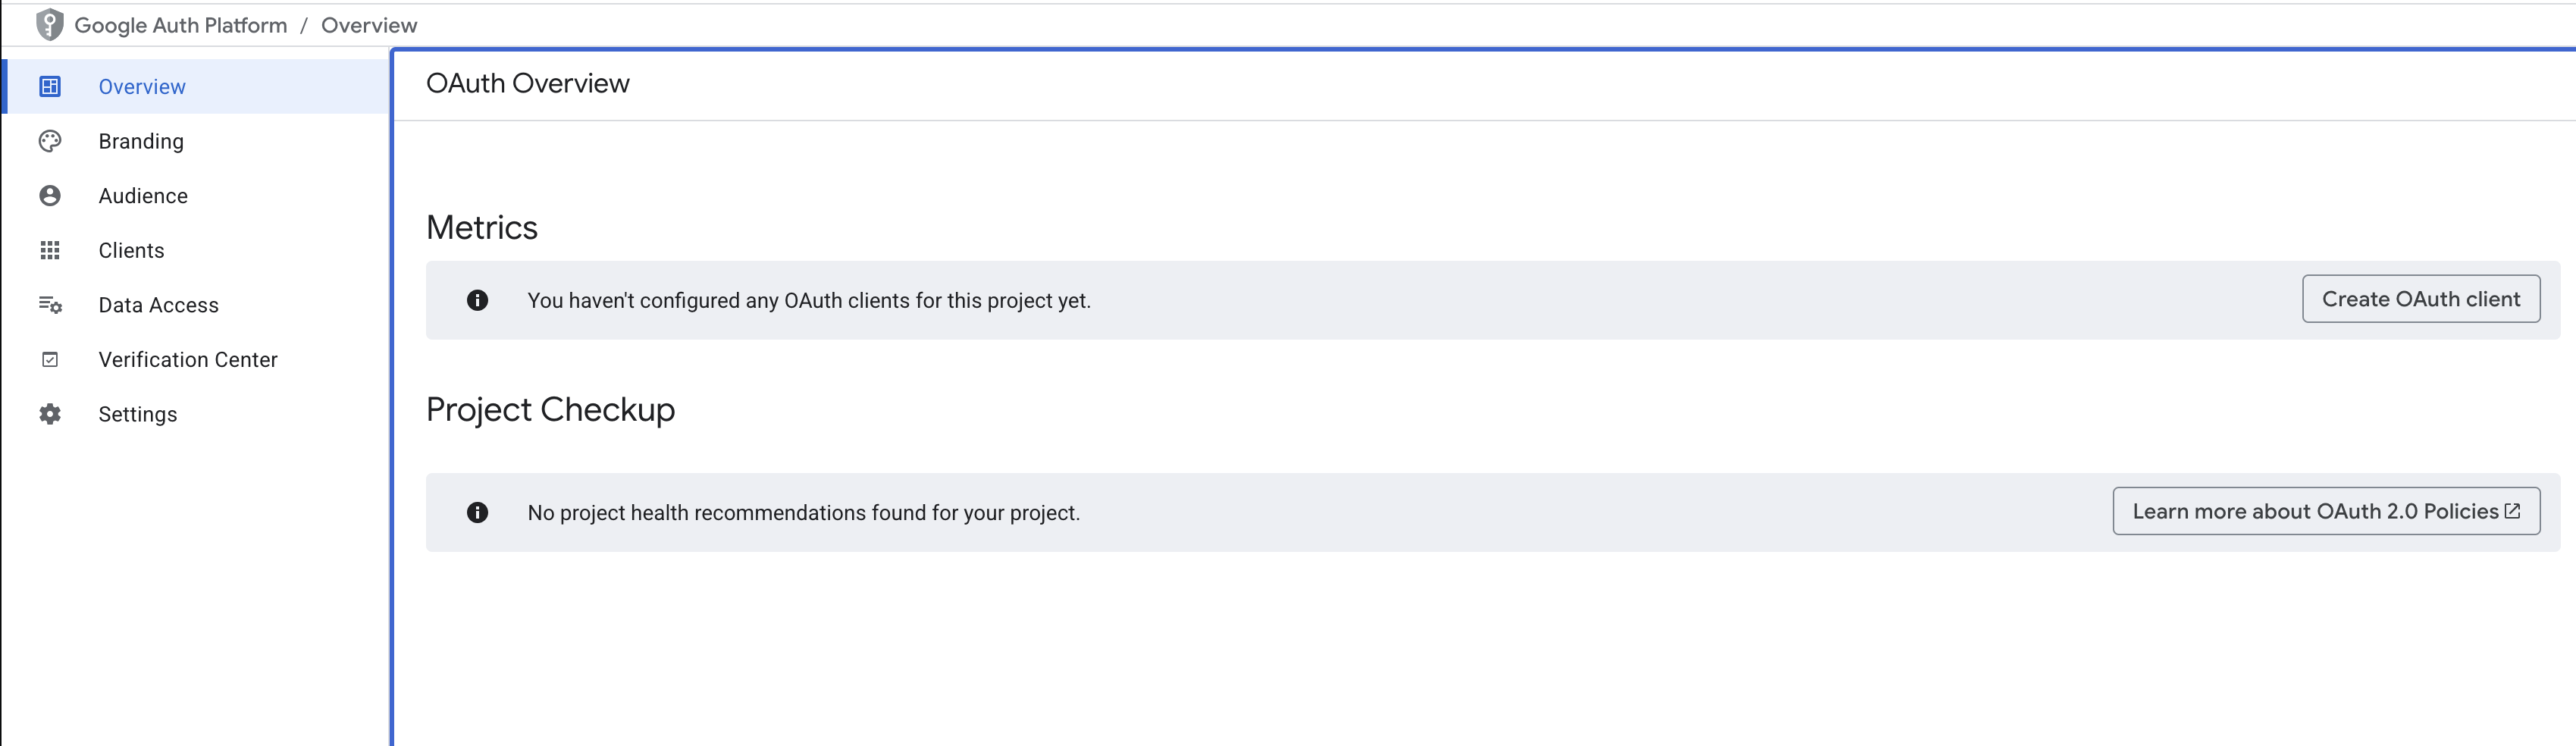Select the Branding palette icon
The width and height of the screenshot is (2576, 746).
50,141
